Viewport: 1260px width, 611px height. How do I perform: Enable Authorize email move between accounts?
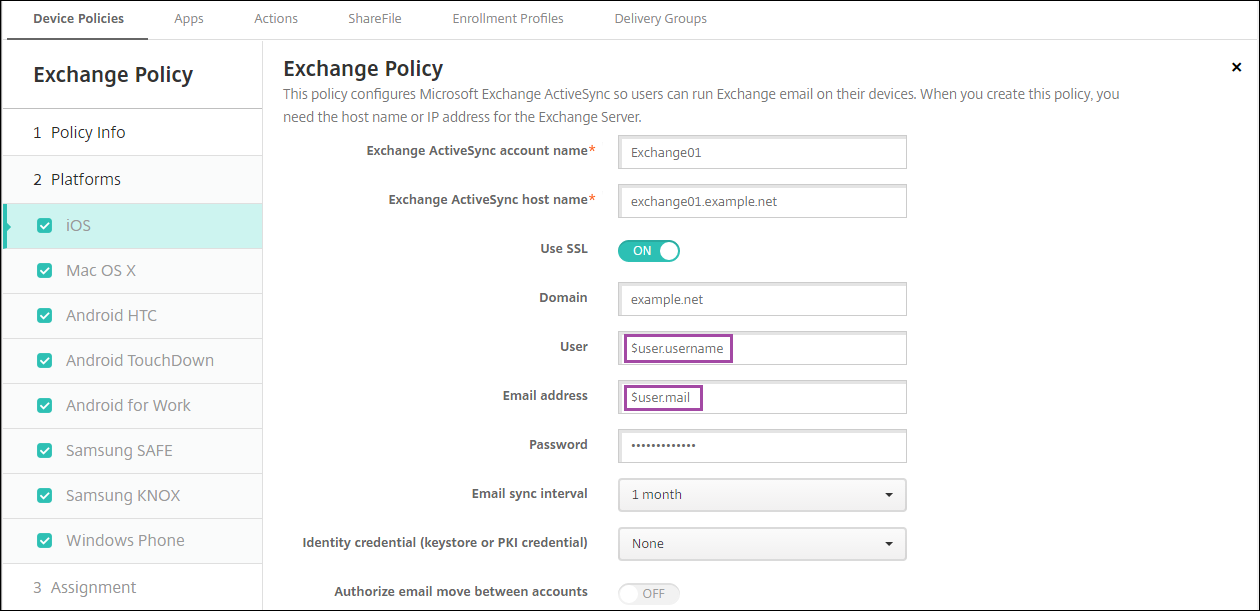[x=649, y=593]
